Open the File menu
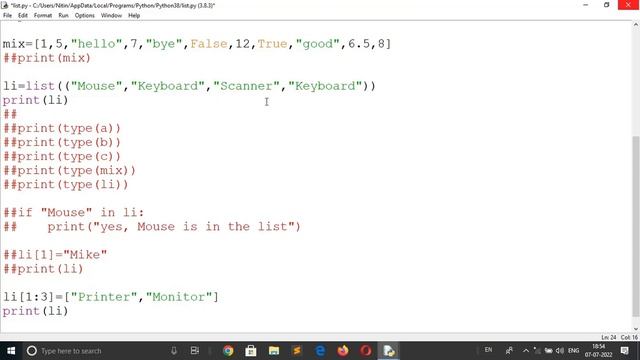Screen dimensions: 640x360 pyautogui.click(x=7, y=16)
